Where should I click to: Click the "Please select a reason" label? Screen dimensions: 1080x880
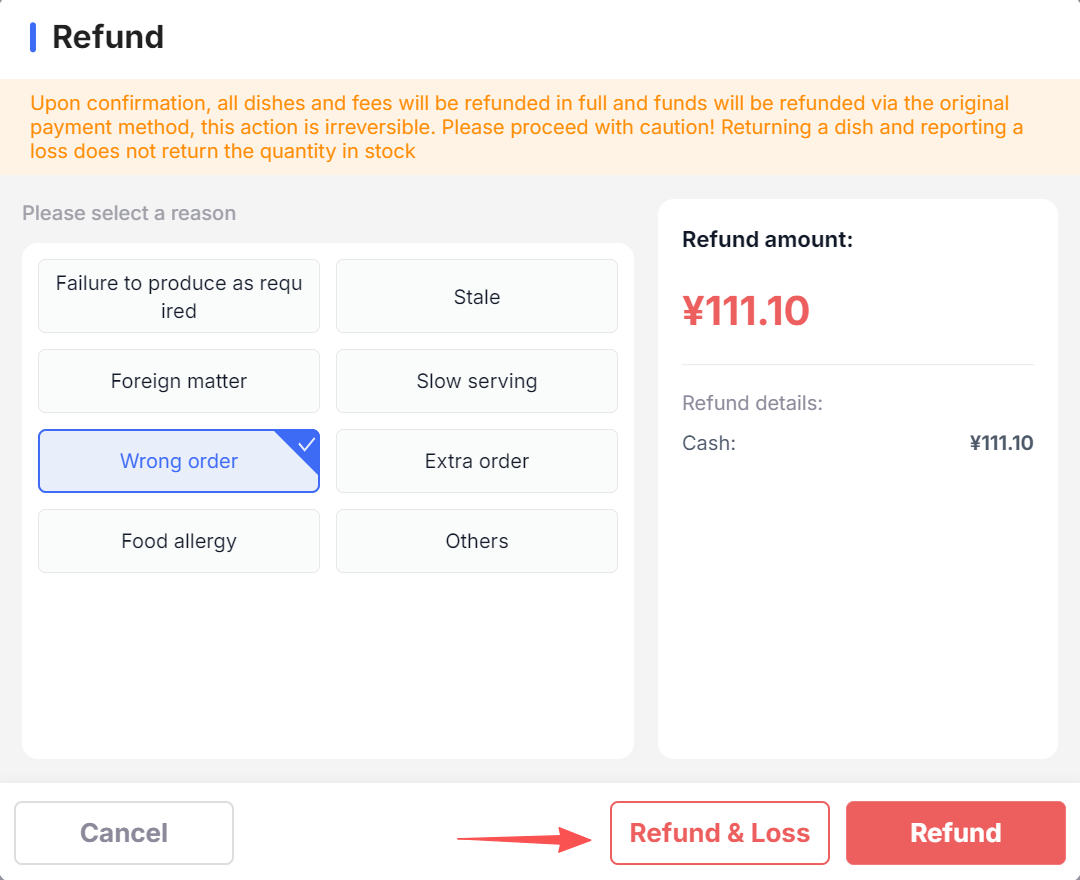[129, 213]
